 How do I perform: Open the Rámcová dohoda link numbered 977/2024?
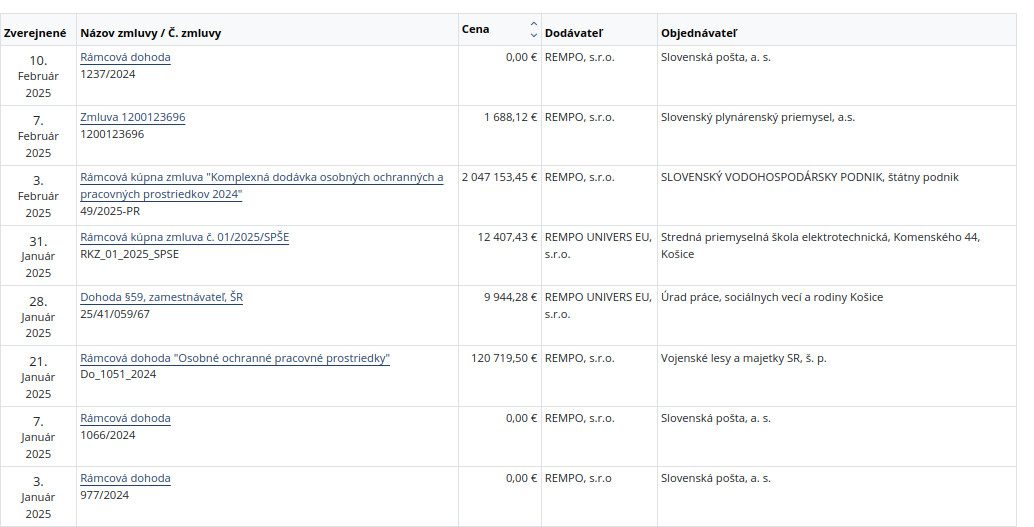pos(125,479)
